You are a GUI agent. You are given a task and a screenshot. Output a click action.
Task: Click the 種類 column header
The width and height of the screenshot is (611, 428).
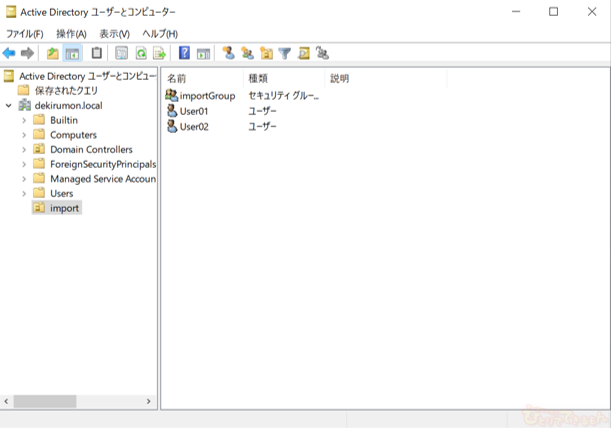point(283,78)
